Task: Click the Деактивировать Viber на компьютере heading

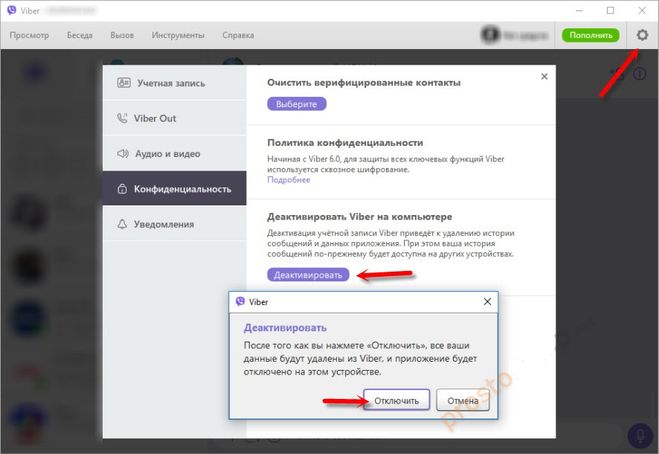Action: (x=360, y=216)
